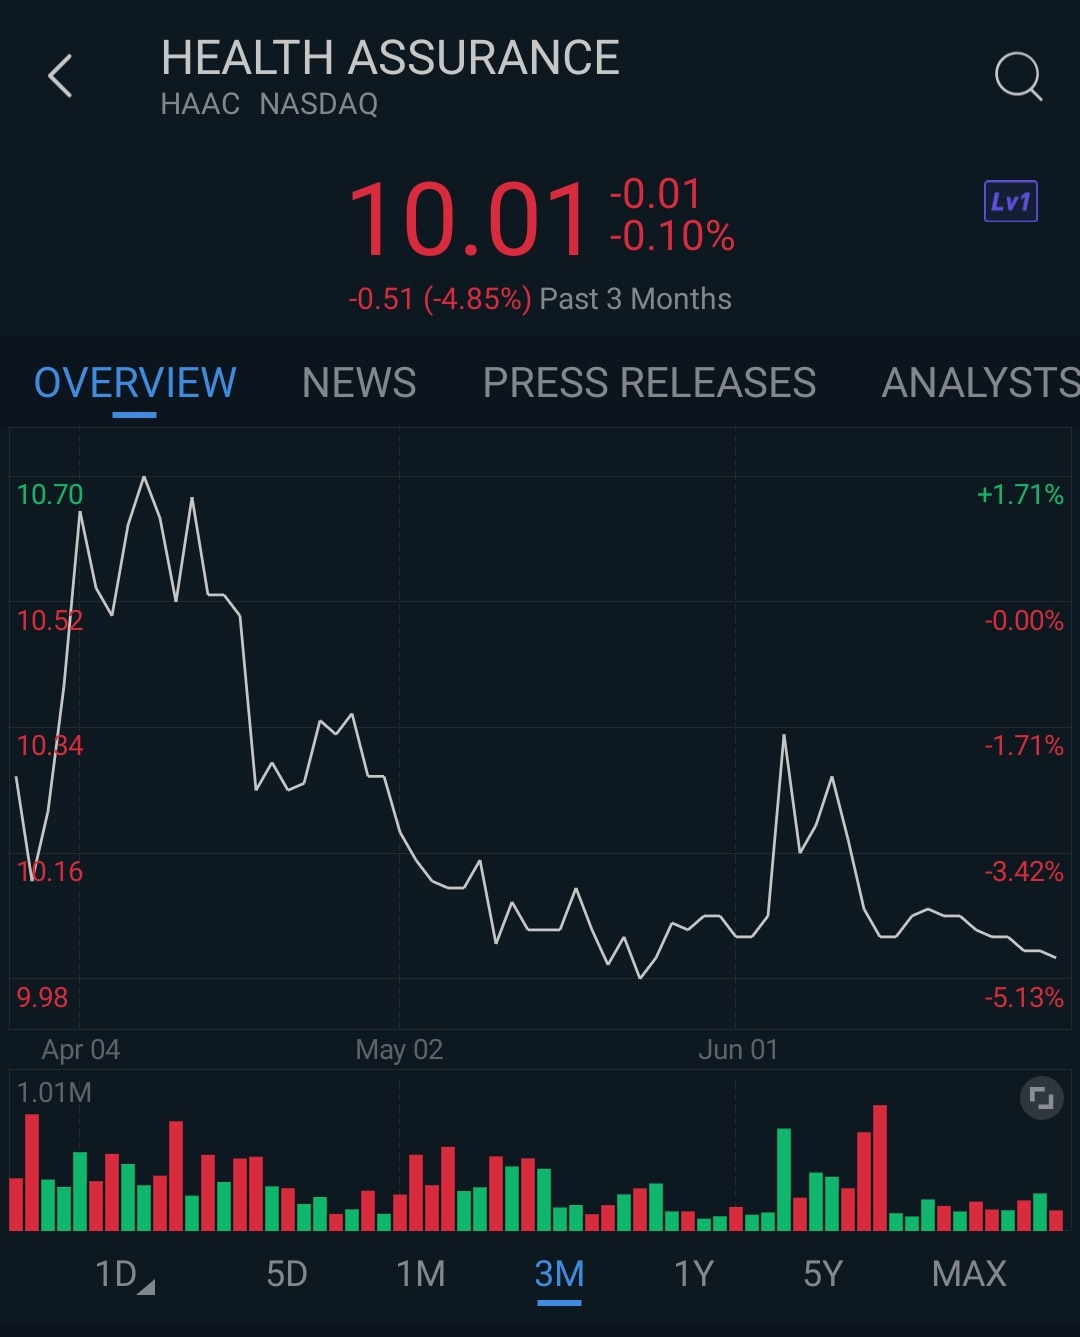The height and width of the screenshot is (1337, 1080).
Task: Tap the price line's highest peak
Action: 144,478
